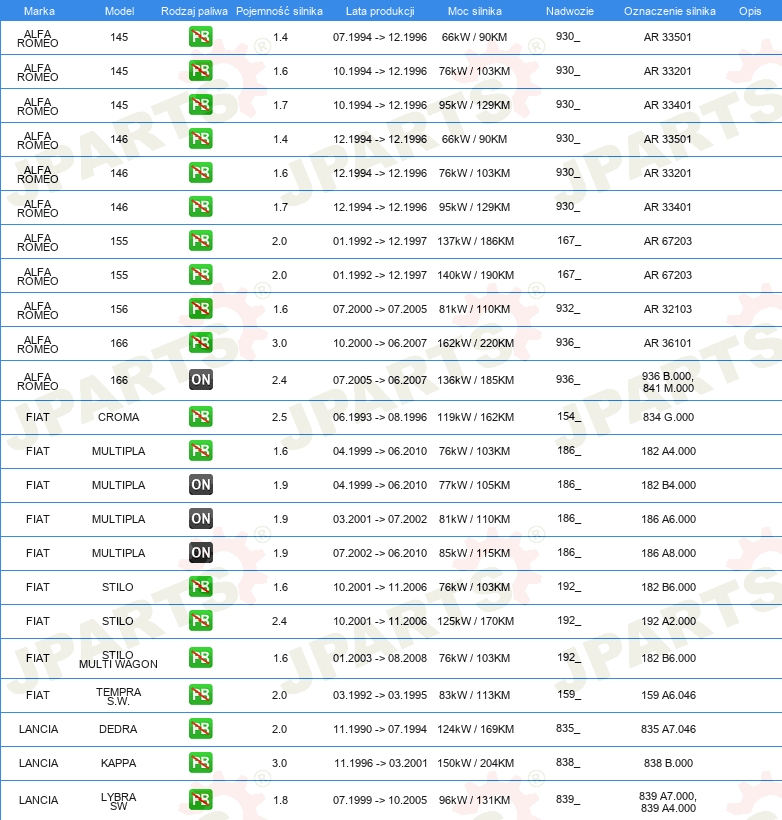This screenshot has width=782, height=820.
Task: Click production dates 07.2000 -> 07.2005
Action: (380, 309)
